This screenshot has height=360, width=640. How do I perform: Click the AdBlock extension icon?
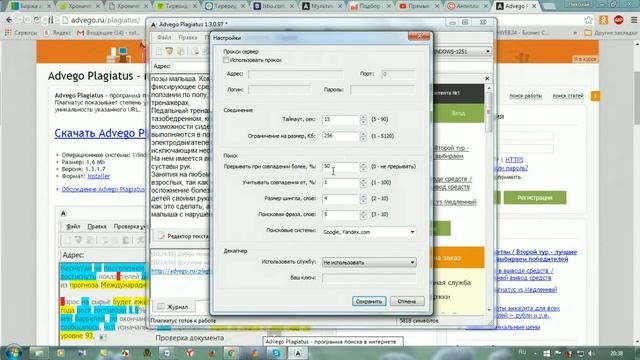pyautogui.click(x=618, y=20)
